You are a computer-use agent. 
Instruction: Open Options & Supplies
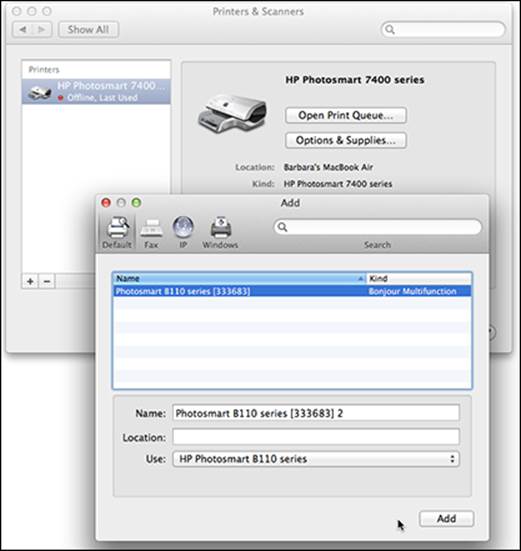(346, 140)
